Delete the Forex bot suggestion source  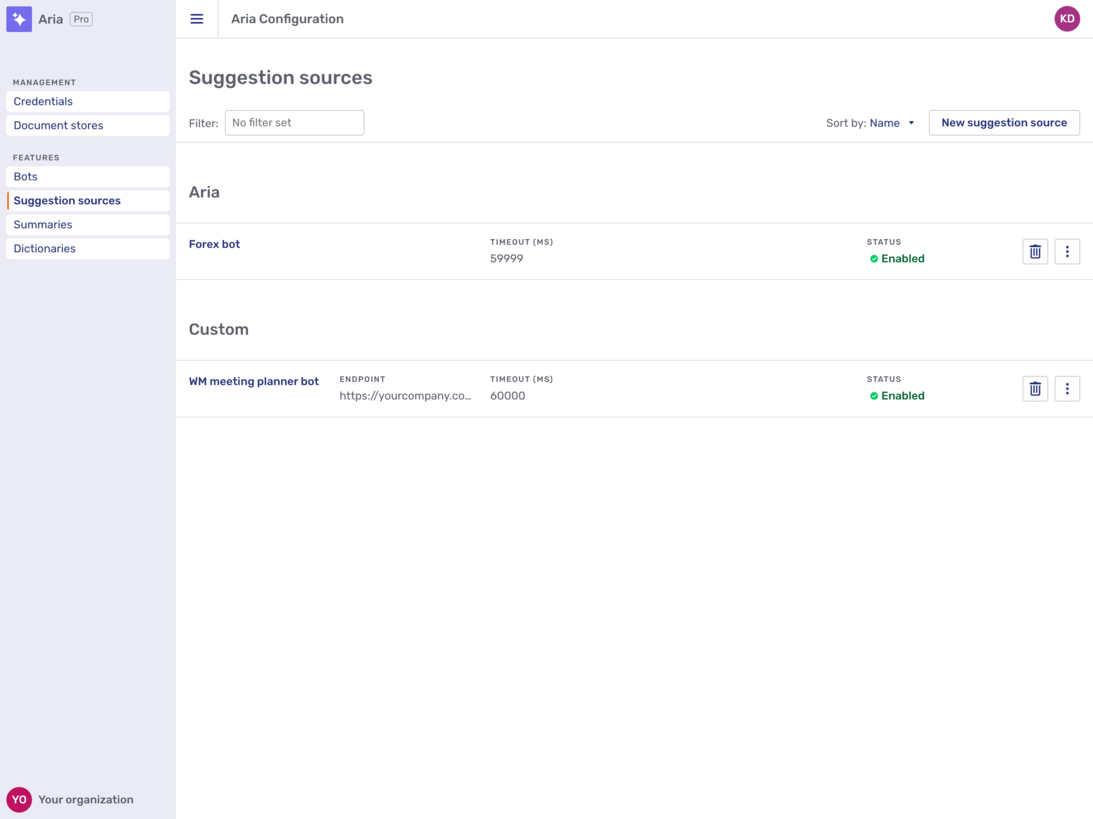point(1035,251)
